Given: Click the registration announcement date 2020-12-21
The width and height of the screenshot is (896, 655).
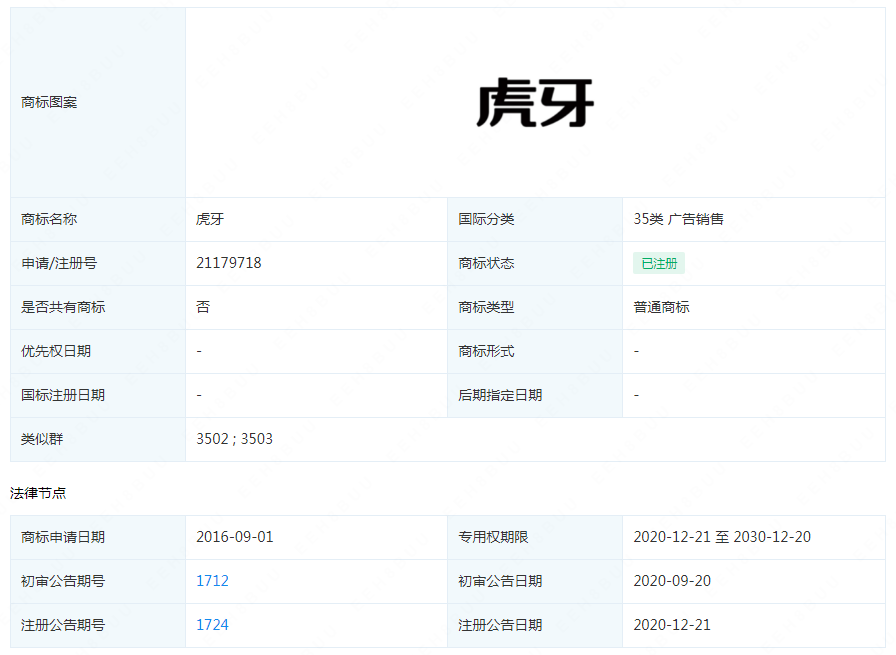Looking at the screenshot, I should [x=672, y=625].
